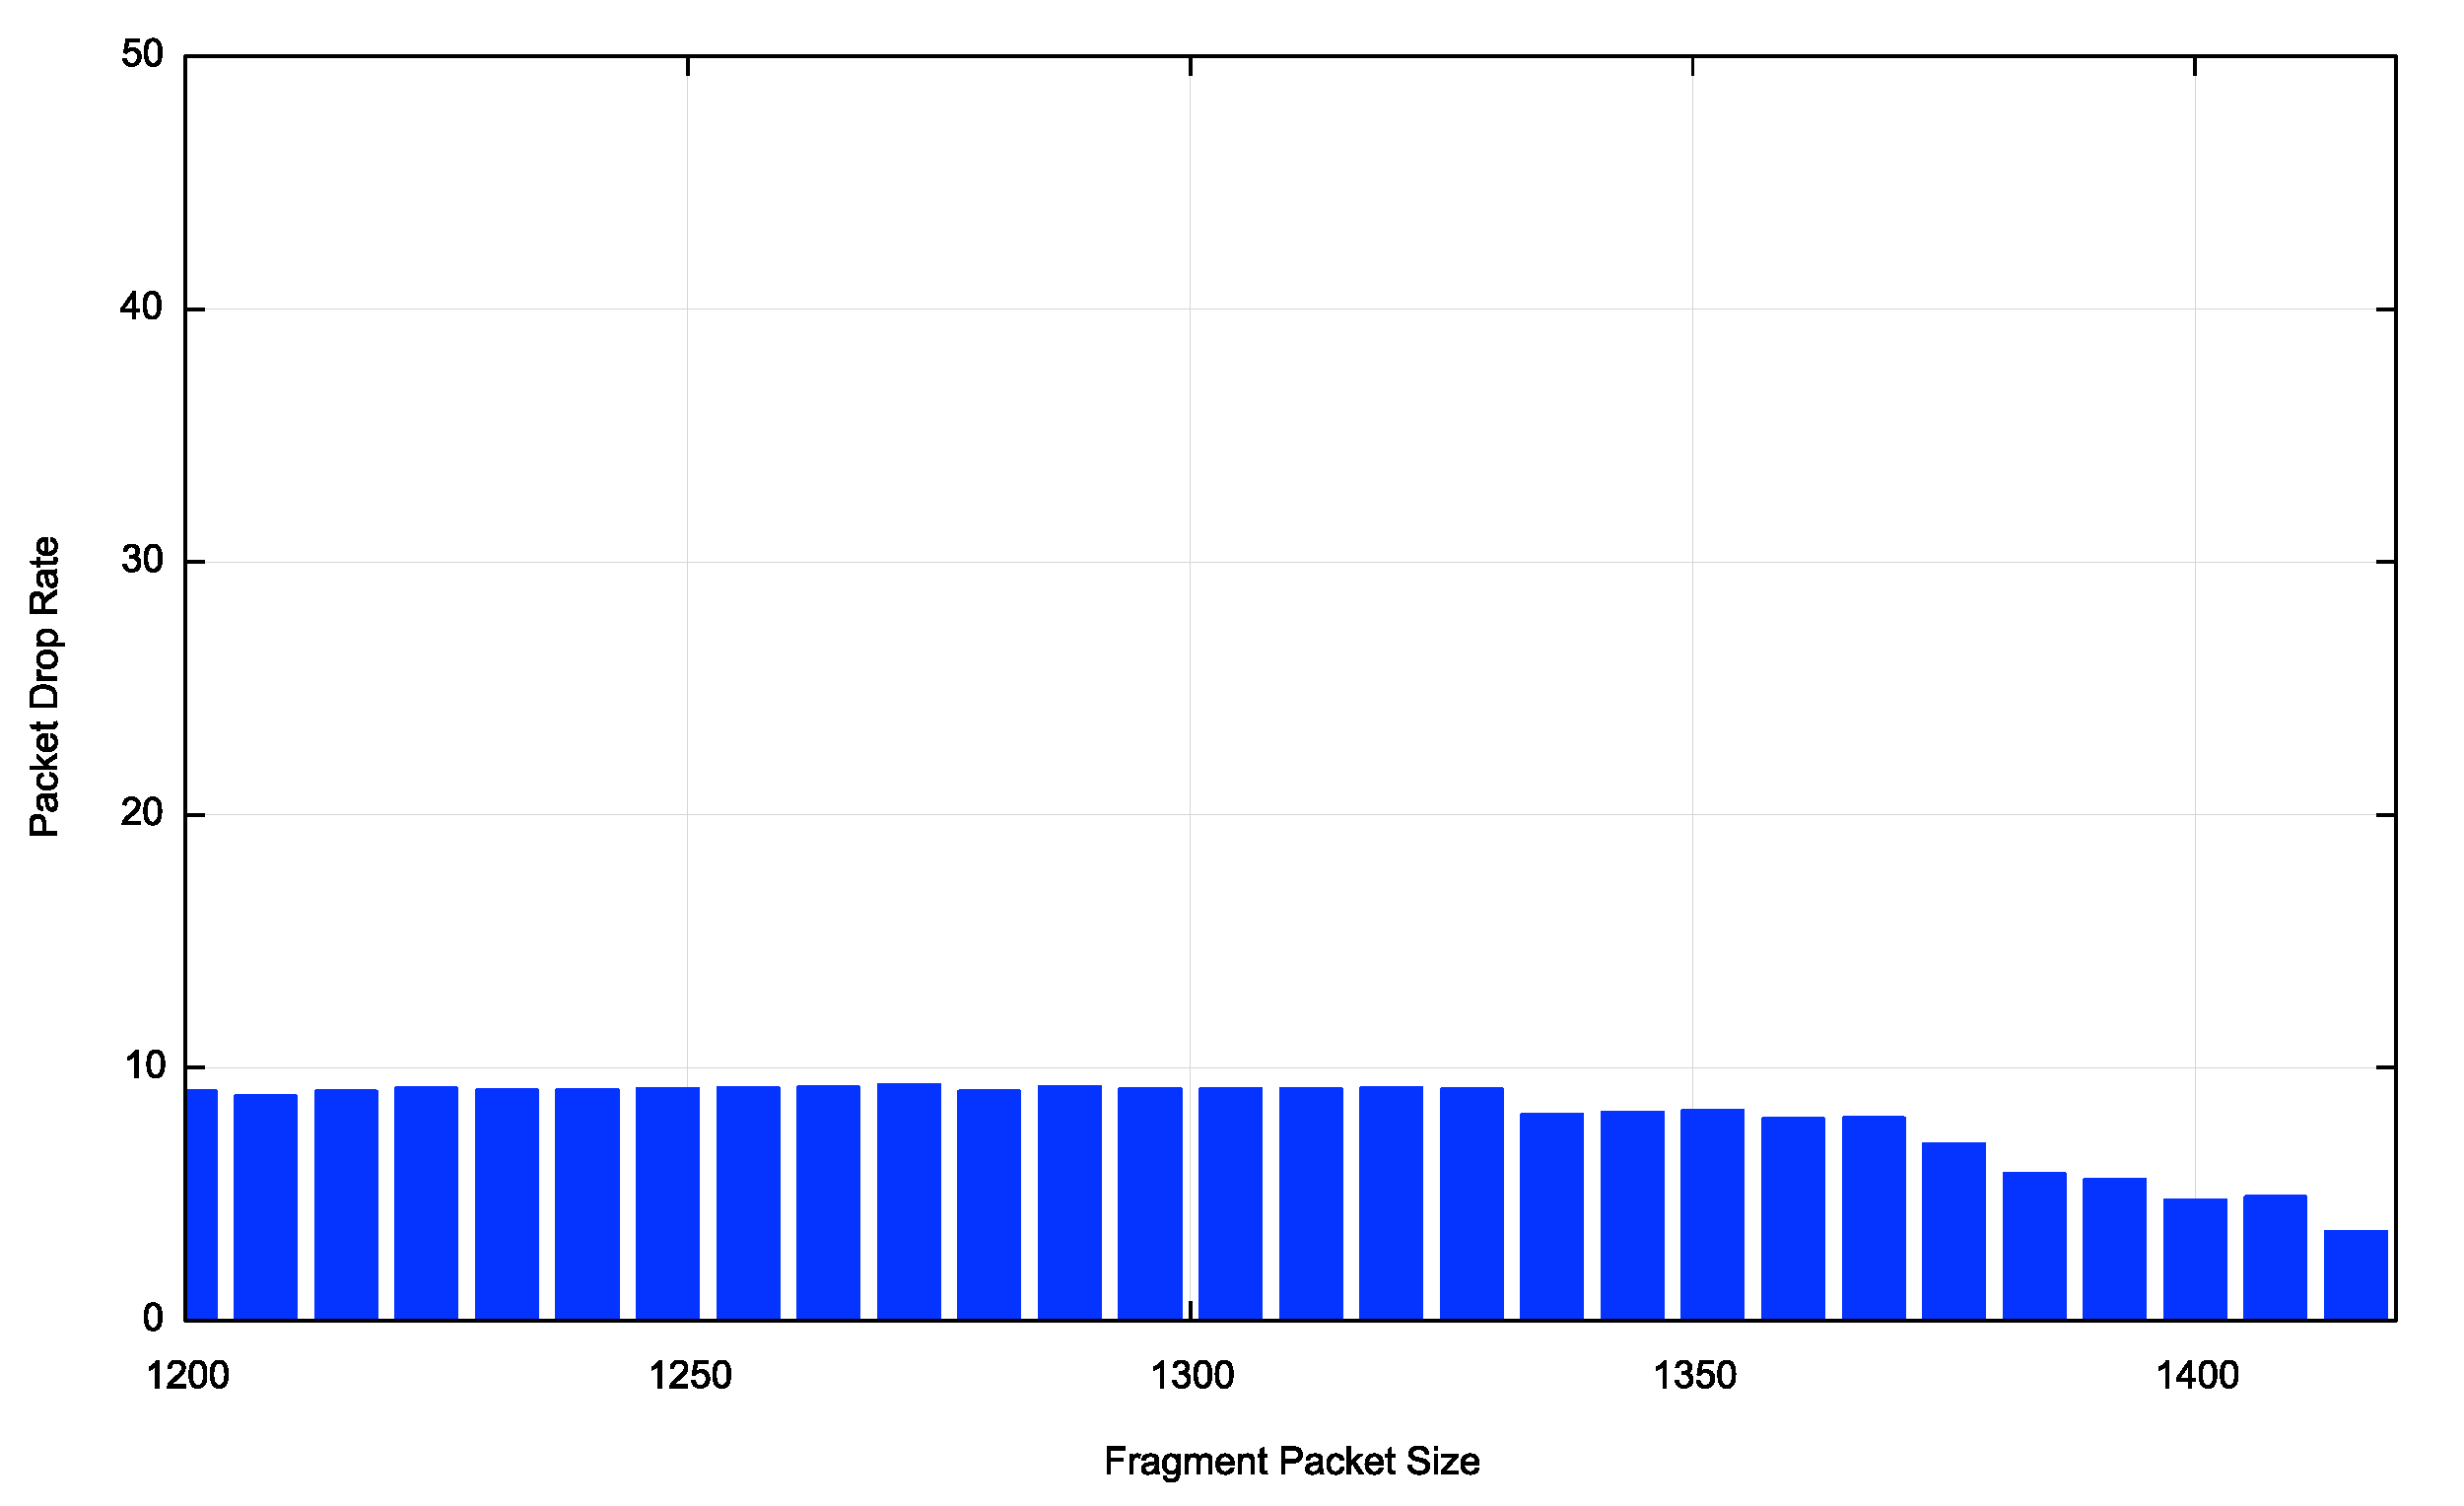Select the shortest bar at far right

point(2355,1275)
